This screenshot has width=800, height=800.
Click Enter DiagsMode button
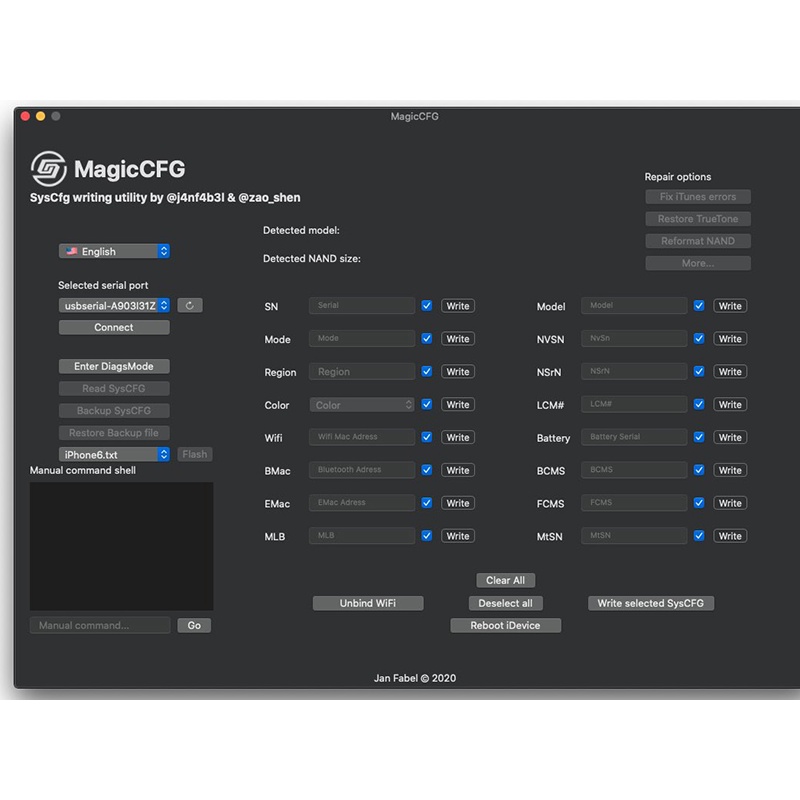pyautogui.click(x=114, y=366)
